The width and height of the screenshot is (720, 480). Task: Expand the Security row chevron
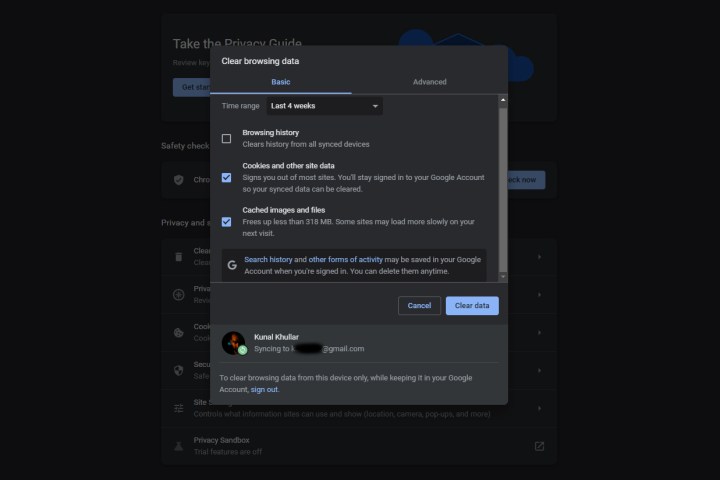(540, 370)
